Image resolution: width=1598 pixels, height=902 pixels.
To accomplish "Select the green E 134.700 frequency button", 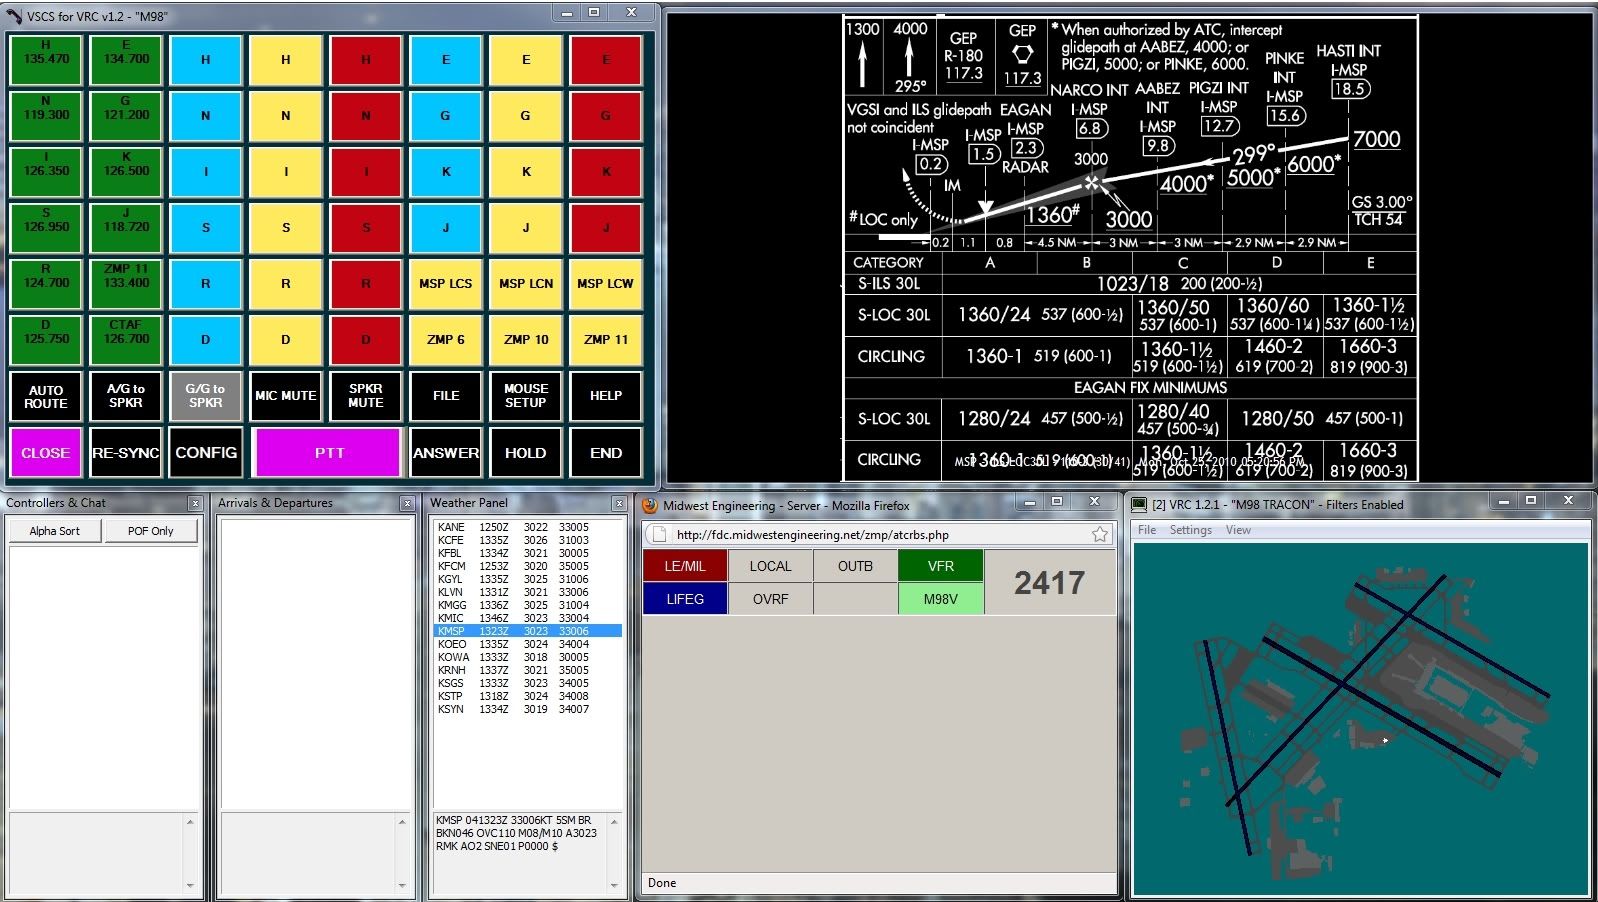I will pyautogui.click(x=126, y=59).
